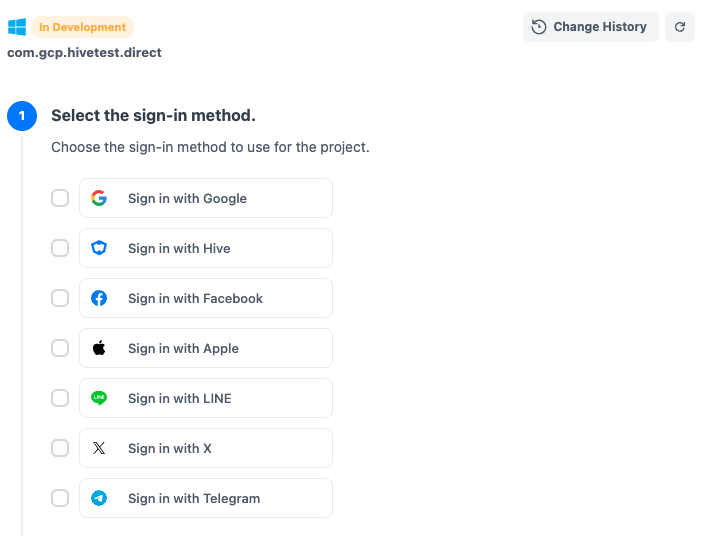
Task: Click the LINE logo icon
Action: [x=99, y=398]
